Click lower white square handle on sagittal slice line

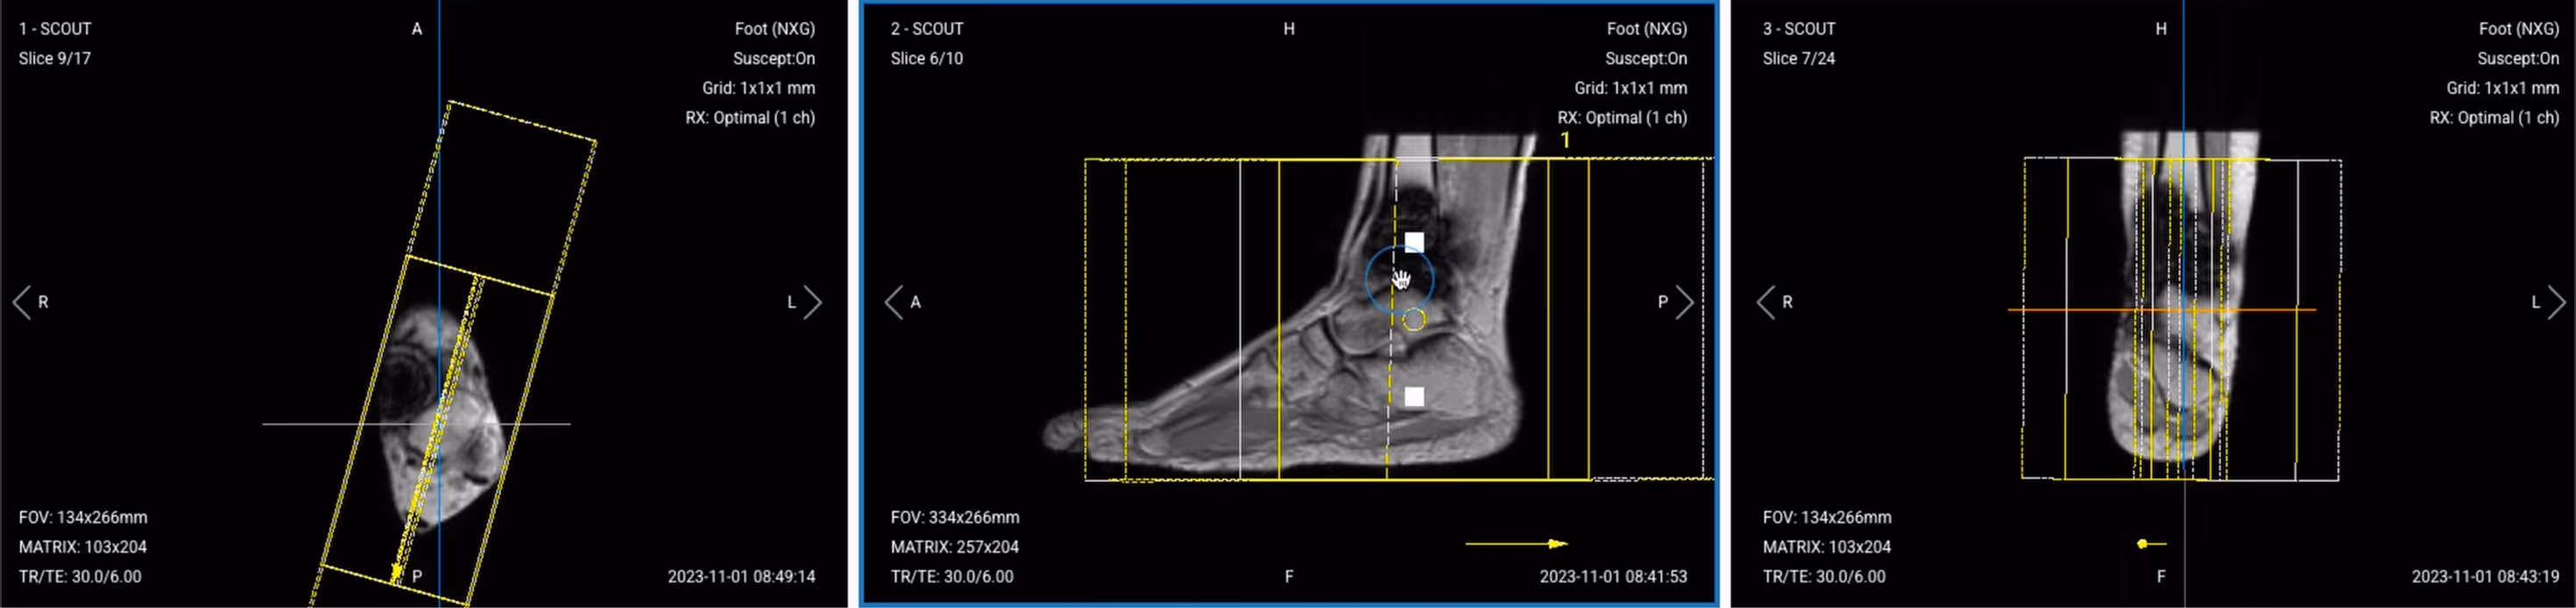point(1414,397)
